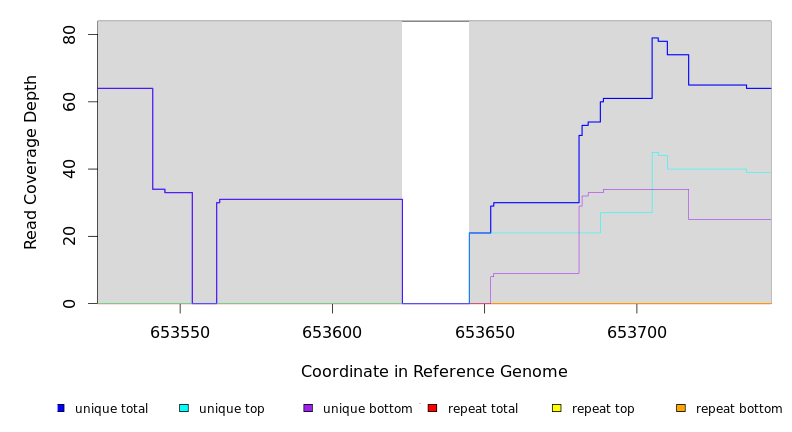Select the "unique top" legend text
Screen dimensions: 792x432
coord(231,409)
